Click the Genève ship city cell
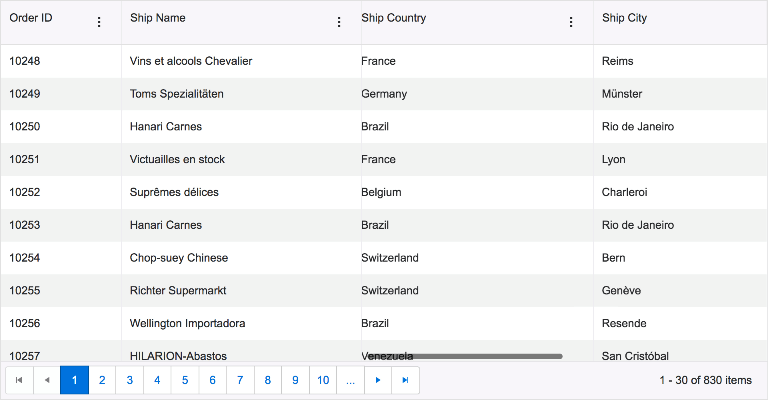 621,290
